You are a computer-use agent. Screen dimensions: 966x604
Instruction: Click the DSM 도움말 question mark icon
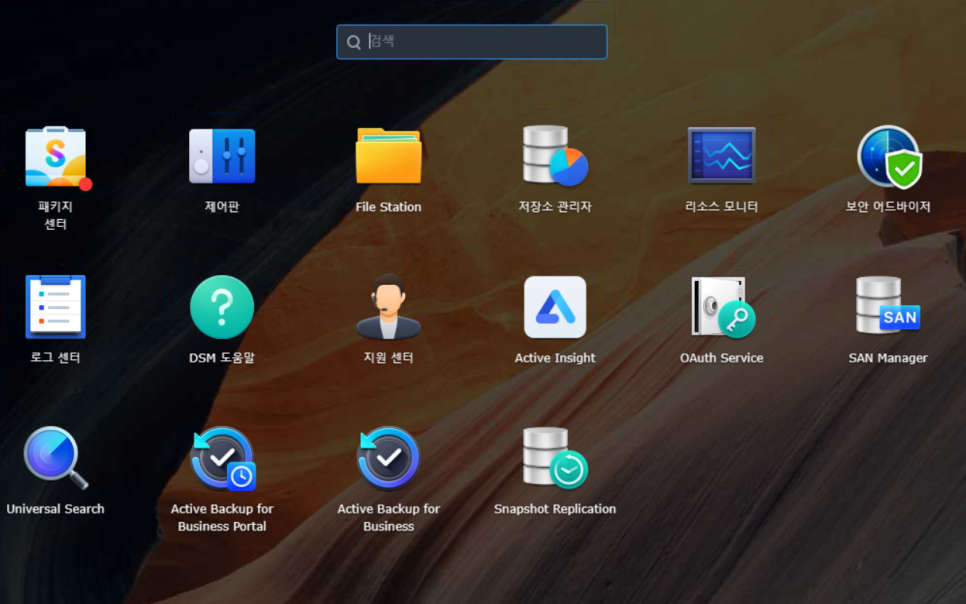pyautogui.click(x=222, y=307)
